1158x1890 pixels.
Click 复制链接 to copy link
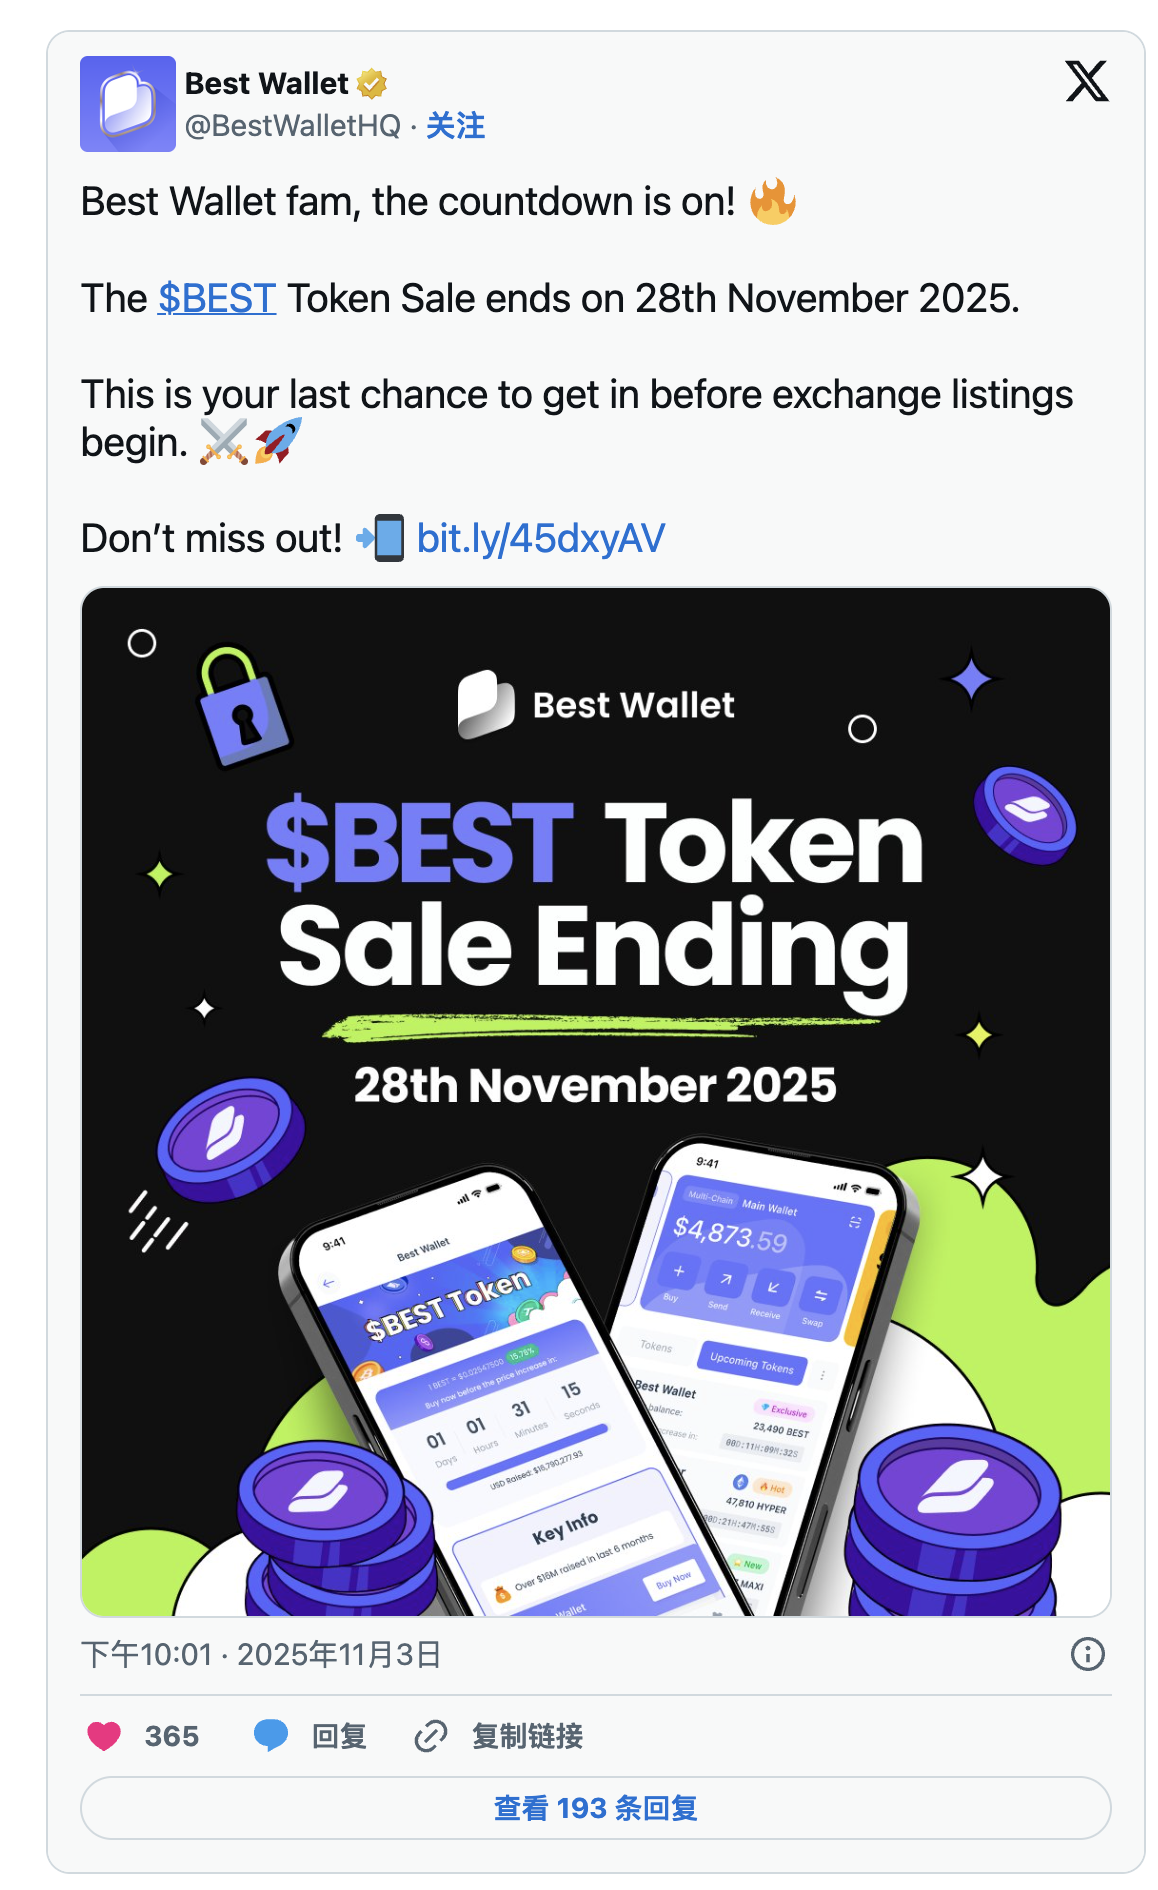tap(527, 1736)
